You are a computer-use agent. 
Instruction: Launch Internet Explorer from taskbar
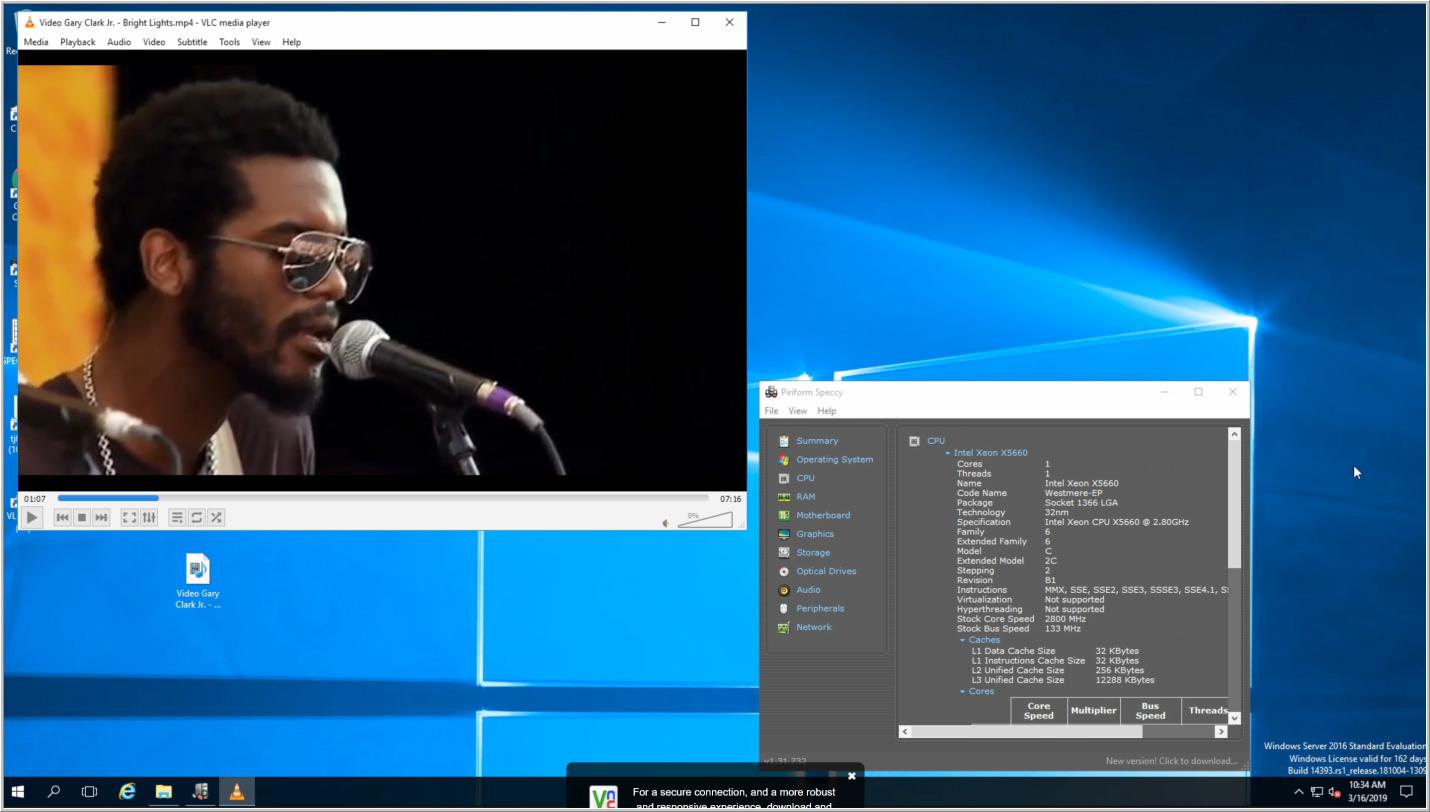tap(127, 792)
